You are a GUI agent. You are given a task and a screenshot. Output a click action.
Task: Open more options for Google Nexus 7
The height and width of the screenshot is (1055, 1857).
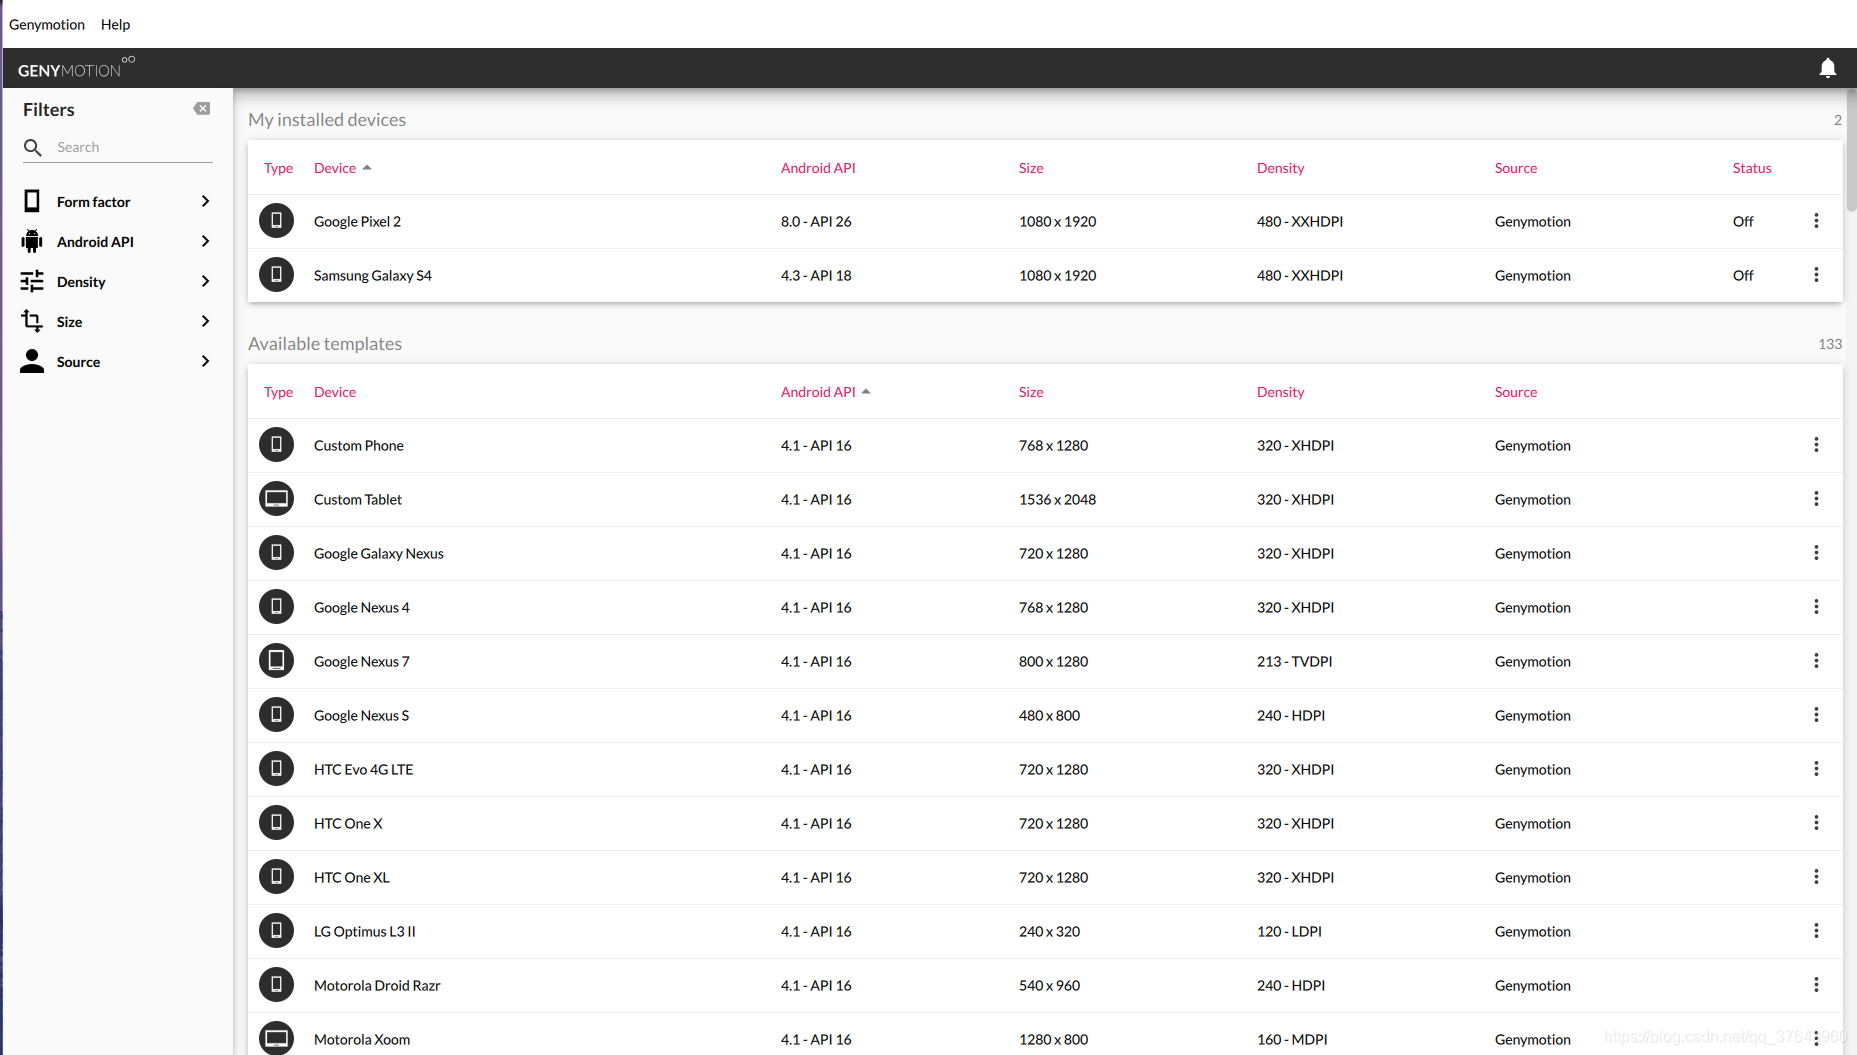tap(1816, 661)
